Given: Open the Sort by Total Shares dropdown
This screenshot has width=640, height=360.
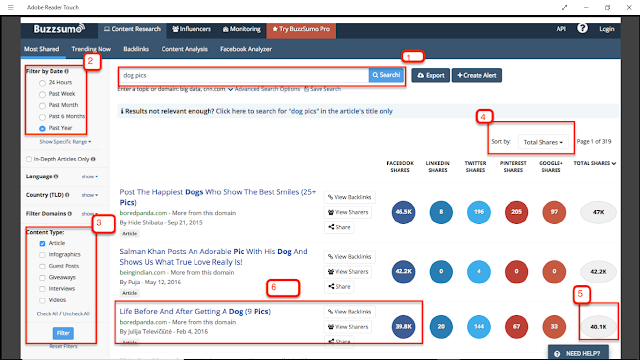Looking at the screenshot, I should 543,142.
